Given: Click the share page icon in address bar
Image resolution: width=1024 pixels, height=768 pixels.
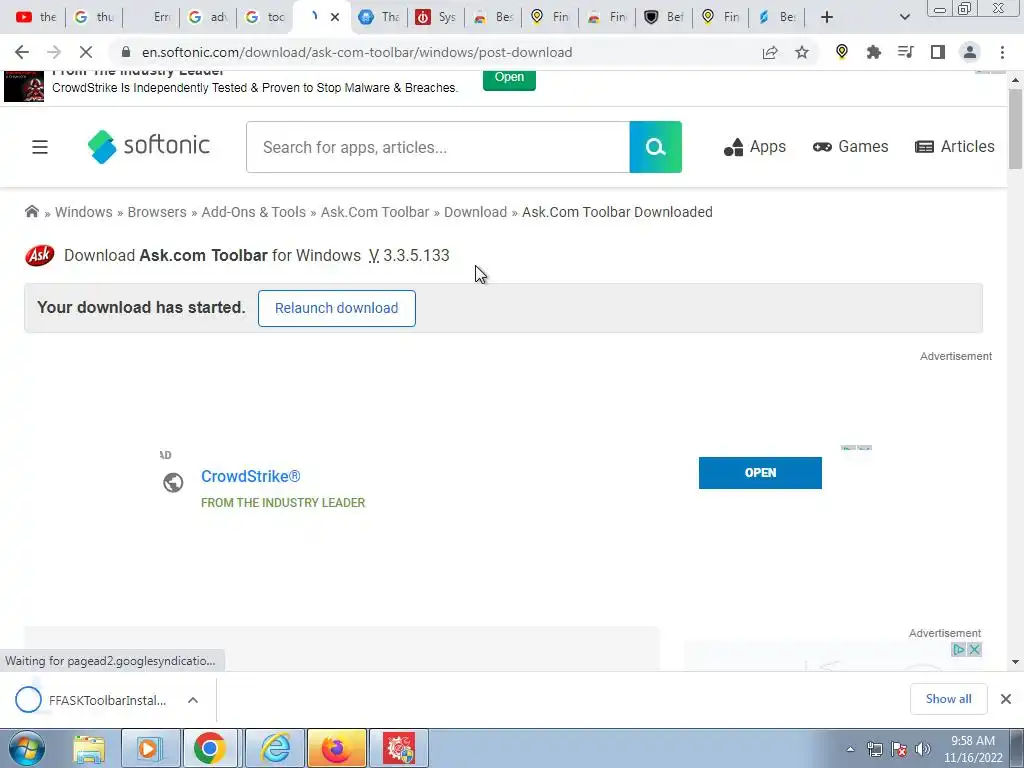Looking at the screenshot, I should click(x=770, y=52).
